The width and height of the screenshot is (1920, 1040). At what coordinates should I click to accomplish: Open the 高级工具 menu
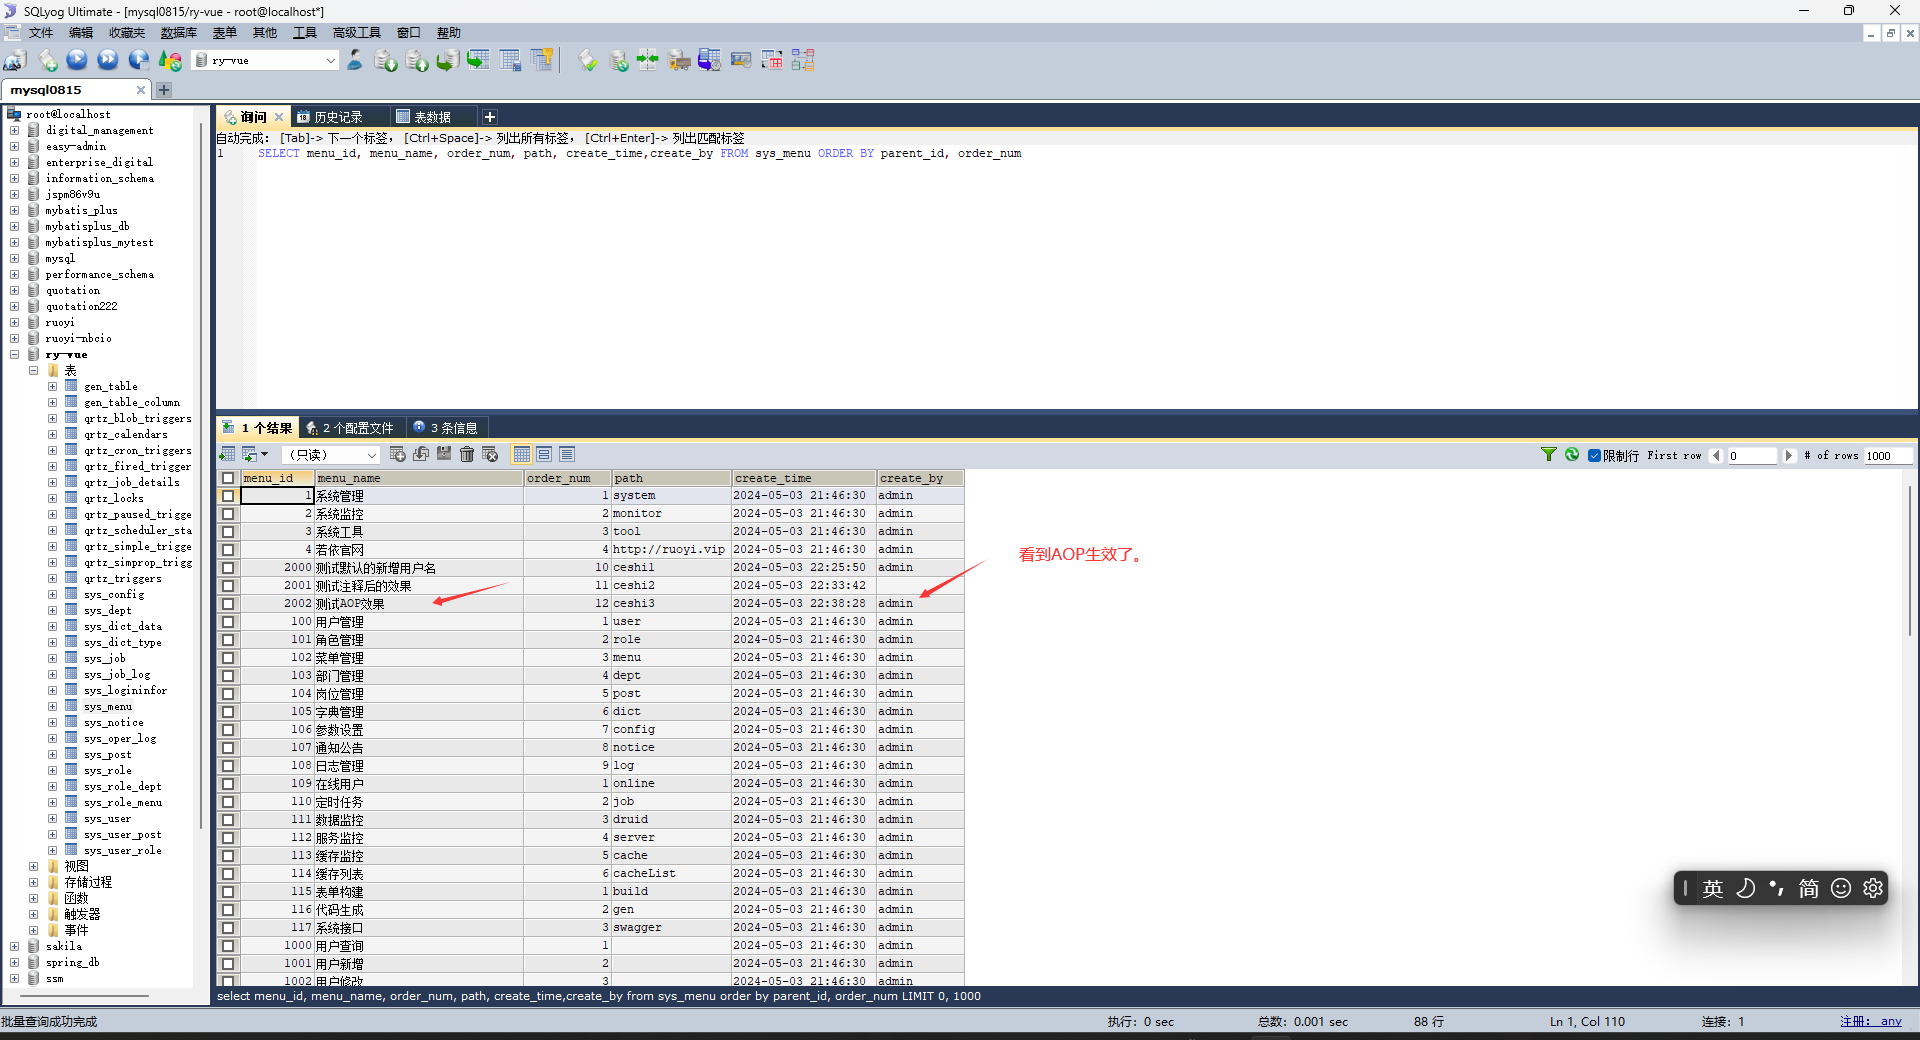356,33
